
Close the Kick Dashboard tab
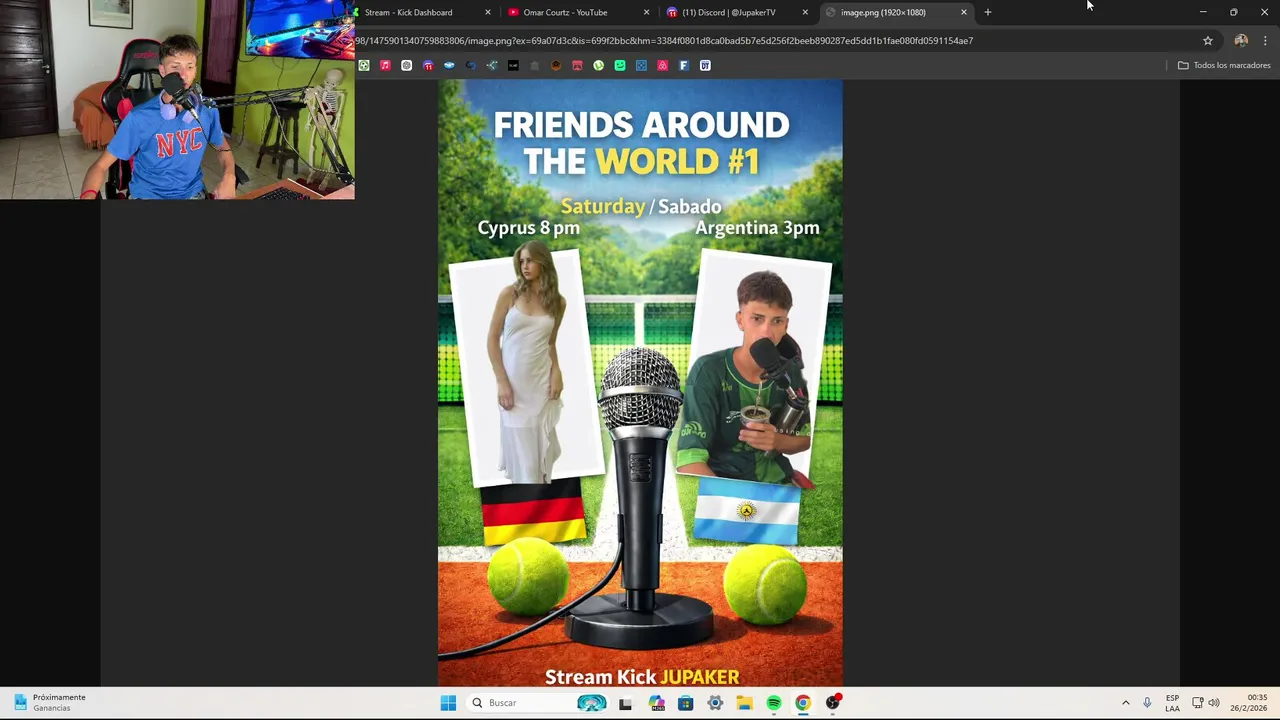[488, 12]
